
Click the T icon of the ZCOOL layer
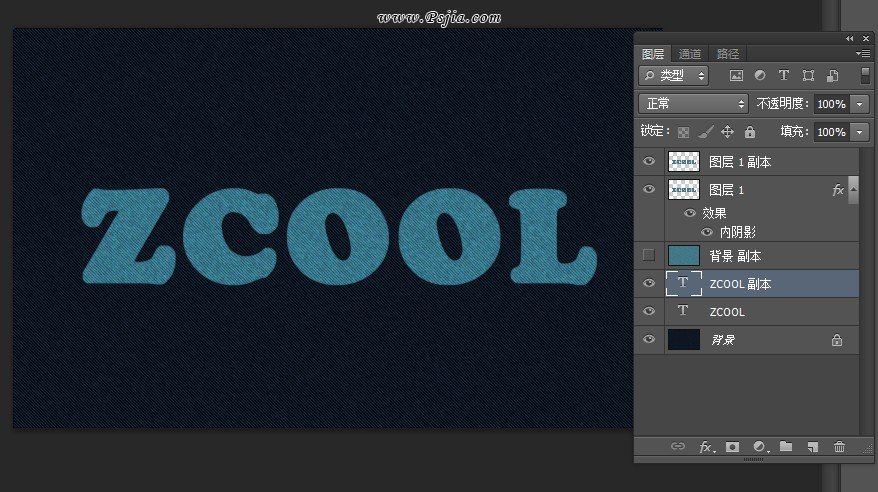(x=683, y=311)
